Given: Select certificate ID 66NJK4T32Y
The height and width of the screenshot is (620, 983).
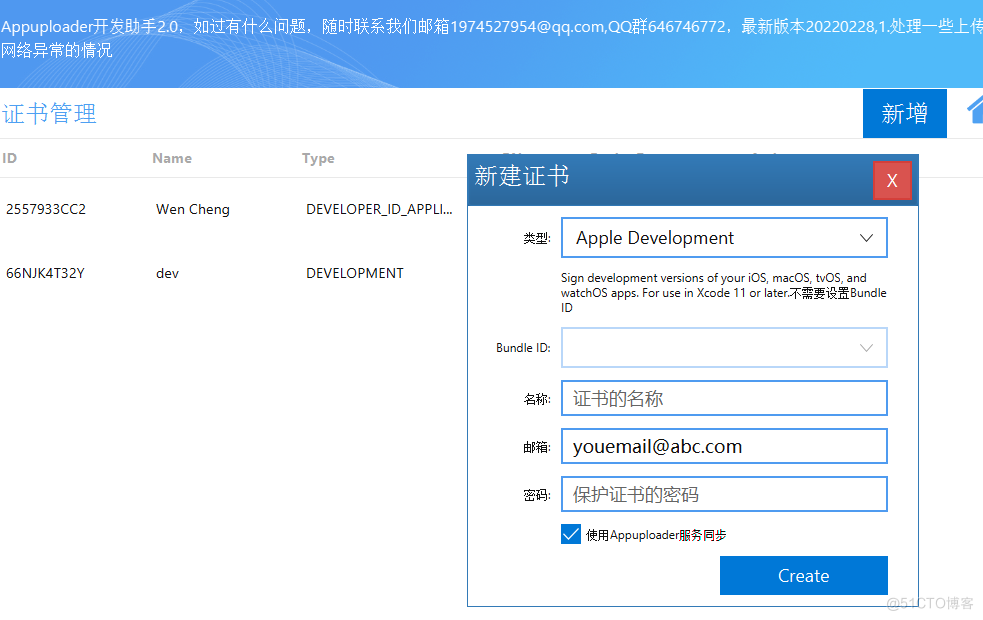Looking at the screenshot, I should point(45,273).
